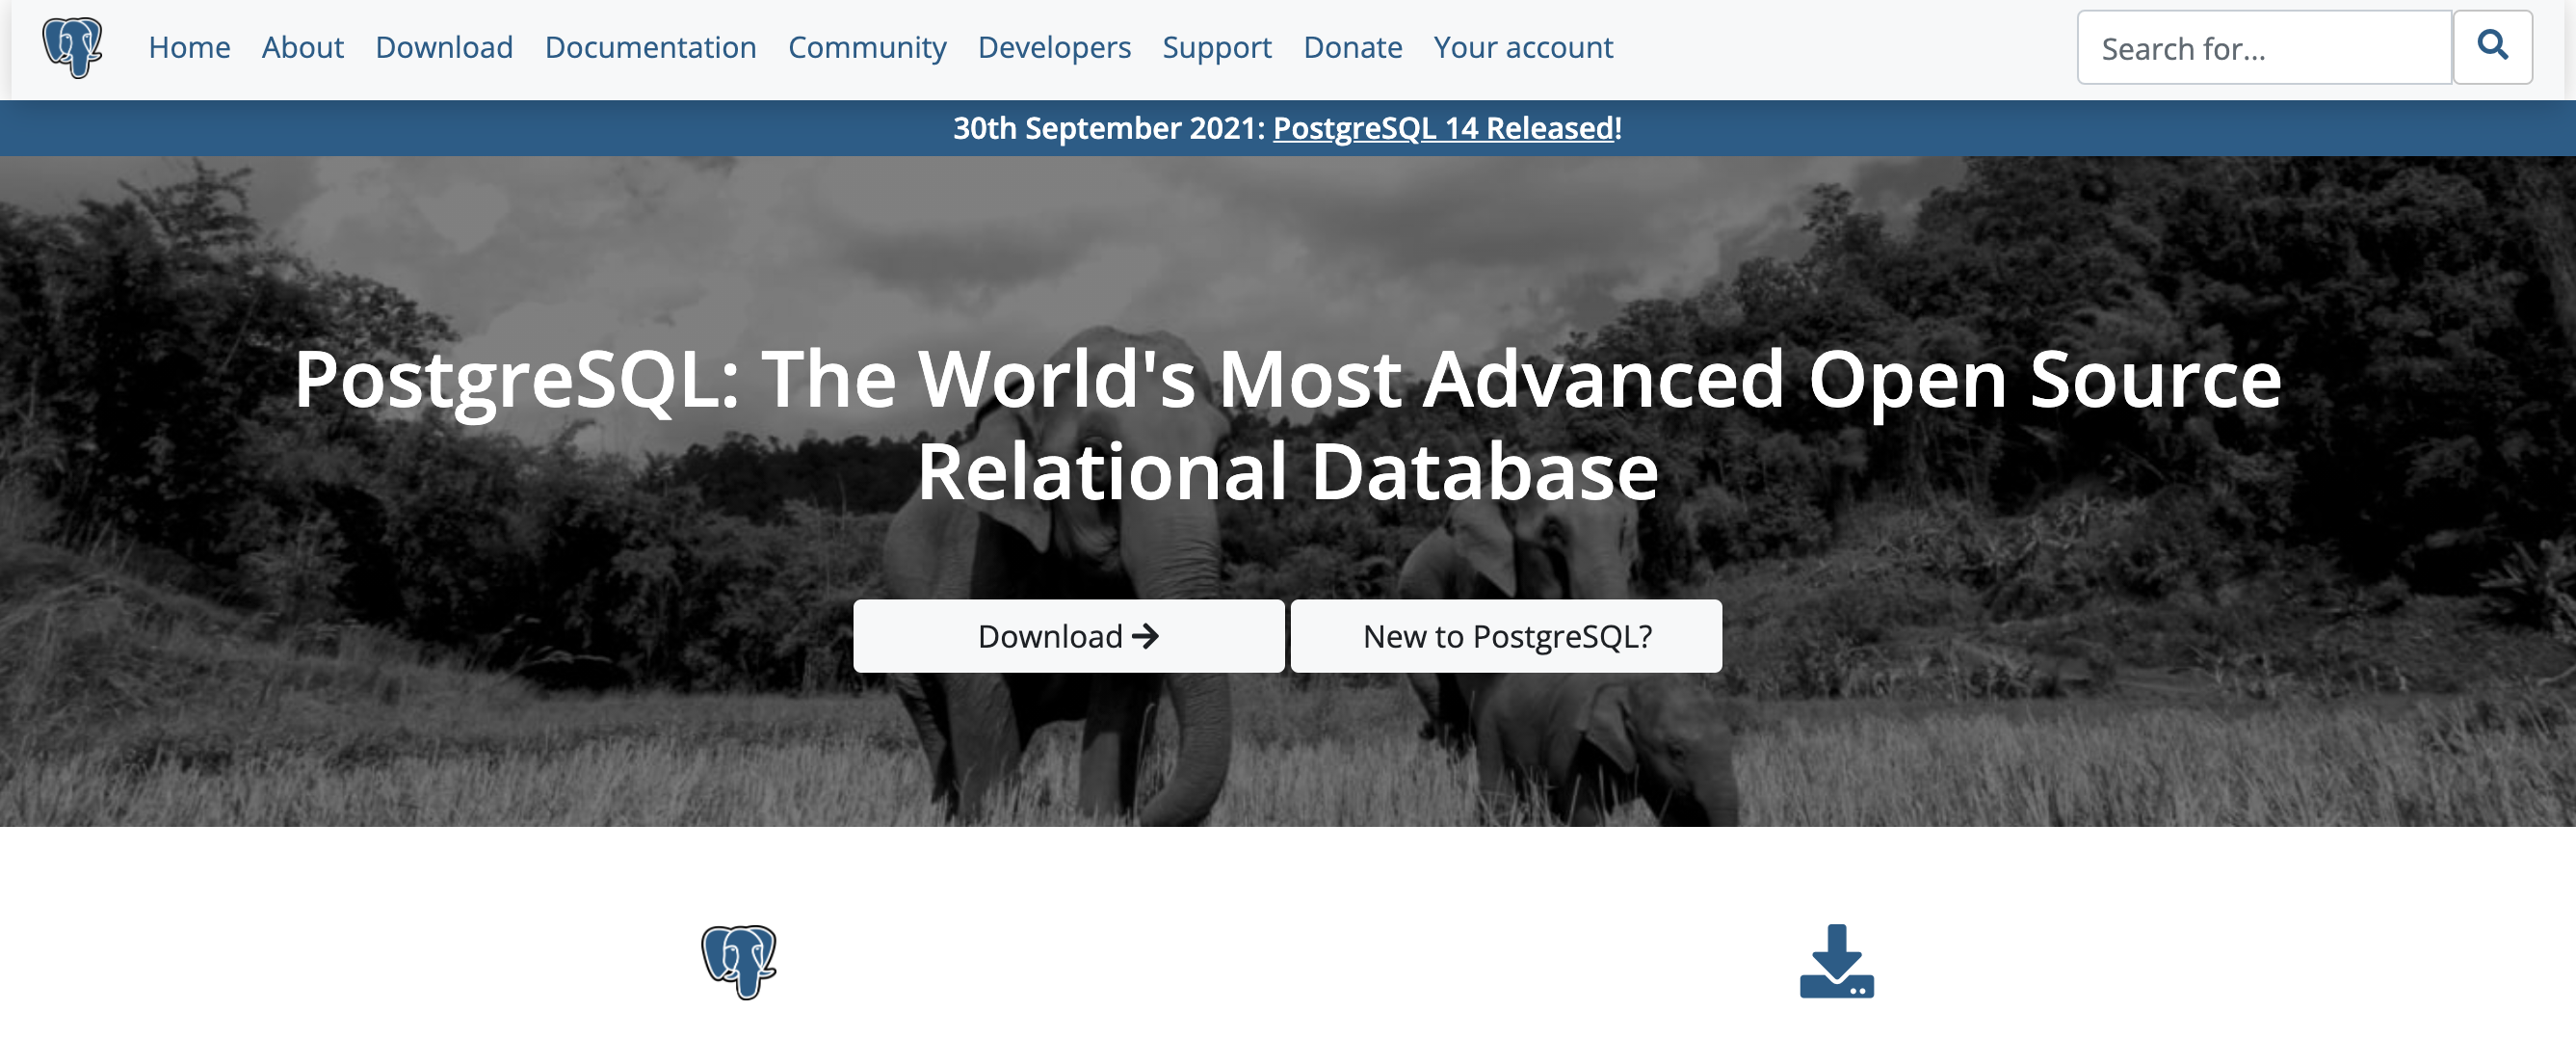The height and width of the screenshot is (1064, 2576).
Task: Click the blue elephant icon below the banner
Action: tap(738, 961)
